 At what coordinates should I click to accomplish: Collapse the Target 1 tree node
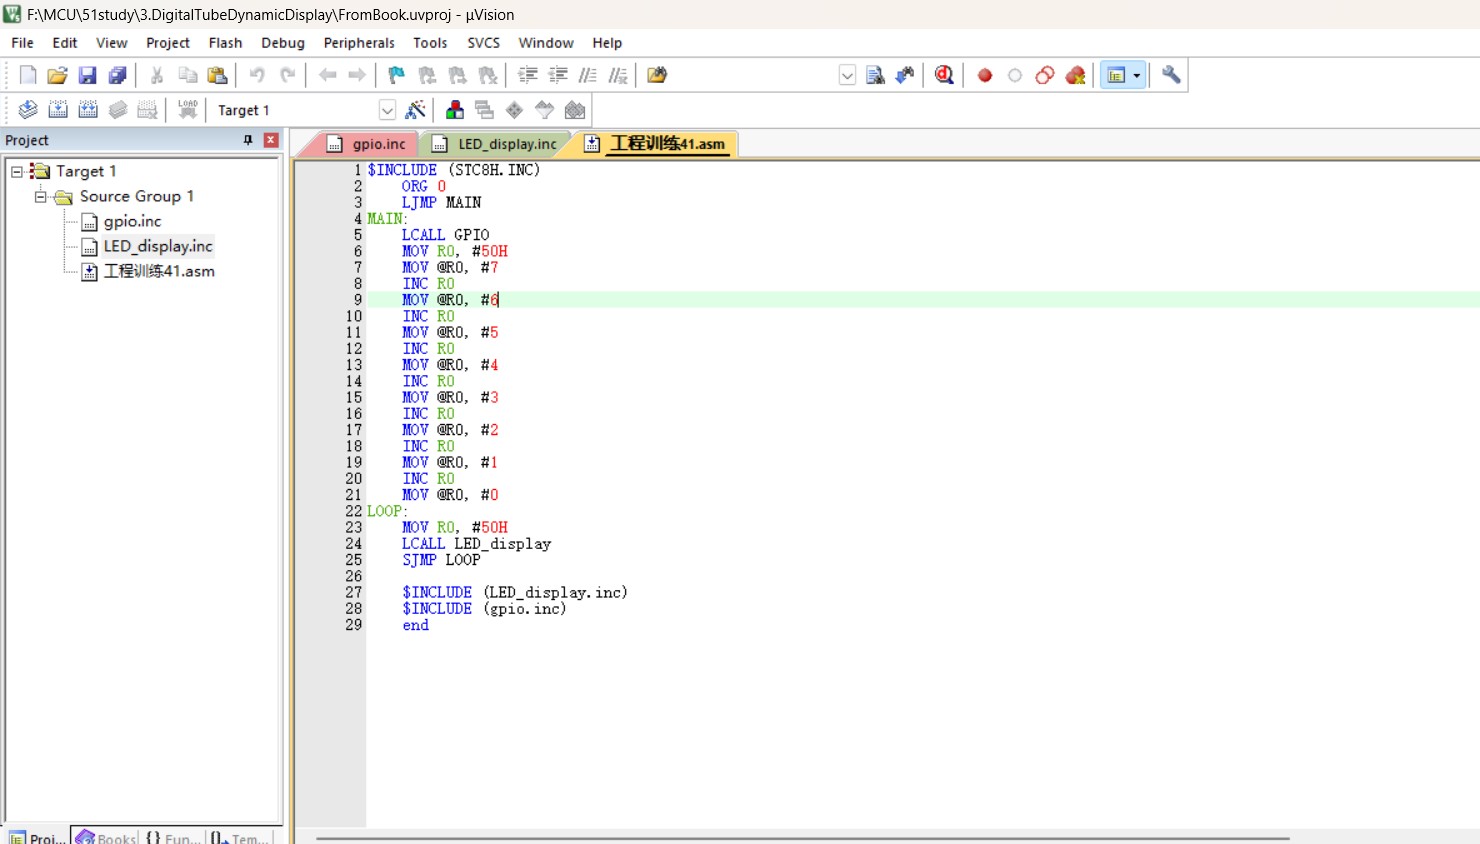point(17,172)
